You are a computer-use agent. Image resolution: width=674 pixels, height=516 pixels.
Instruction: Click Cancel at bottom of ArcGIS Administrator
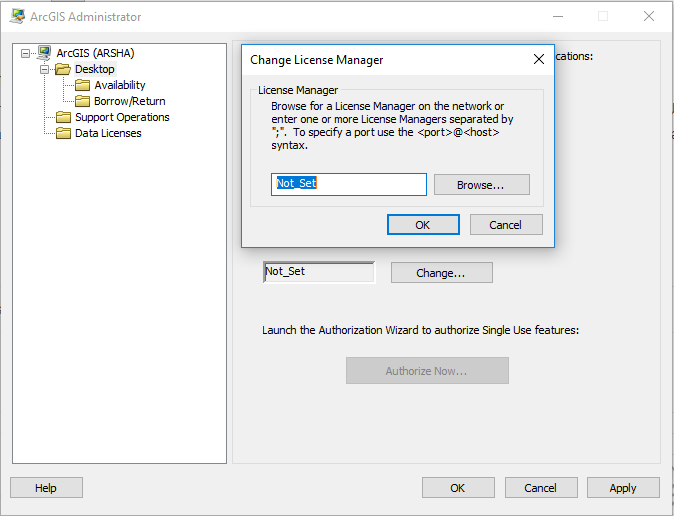pyautogui.click(x=541, y=488)
